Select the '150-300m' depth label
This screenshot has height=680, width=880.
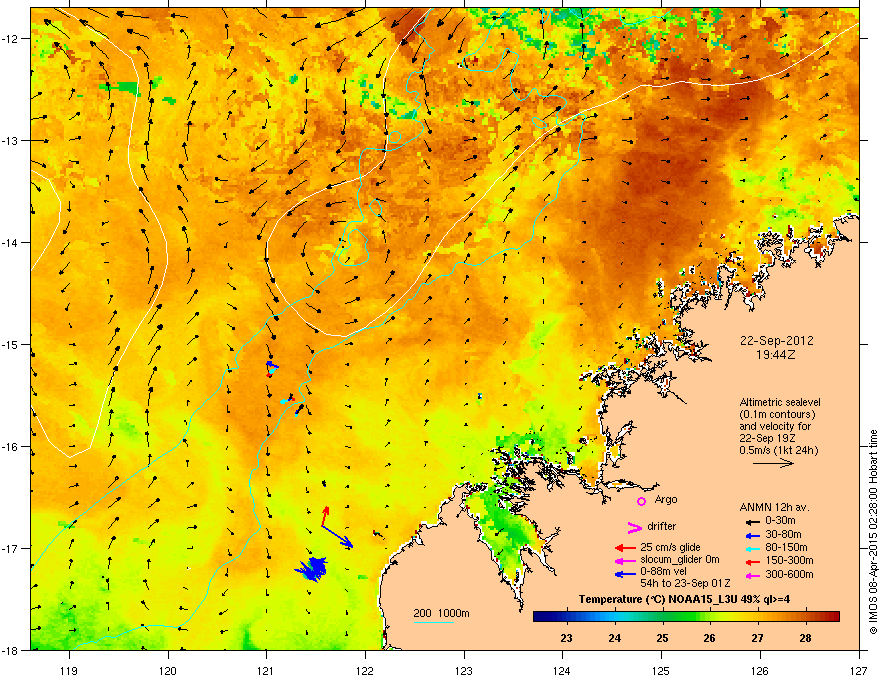point(789,560)
